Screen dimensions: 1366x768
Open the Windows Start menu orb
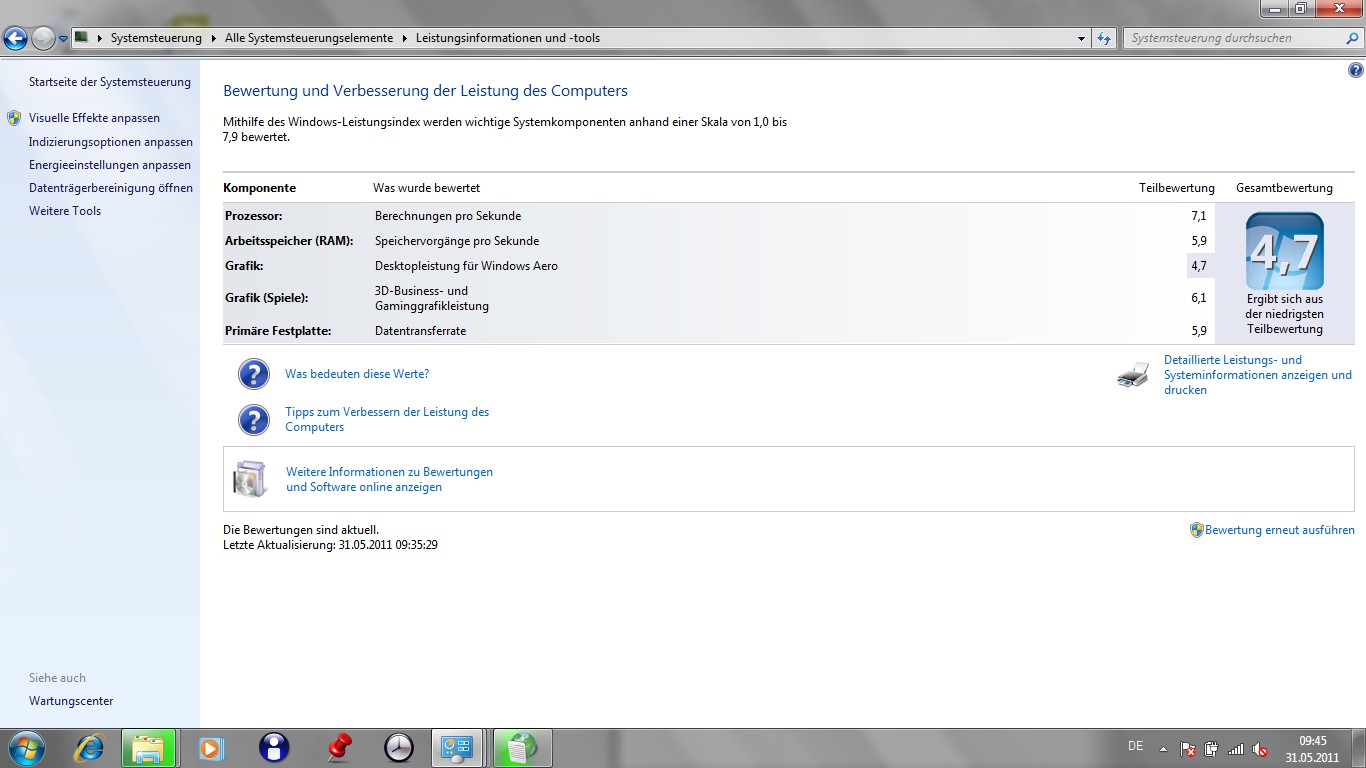point(25,747)
